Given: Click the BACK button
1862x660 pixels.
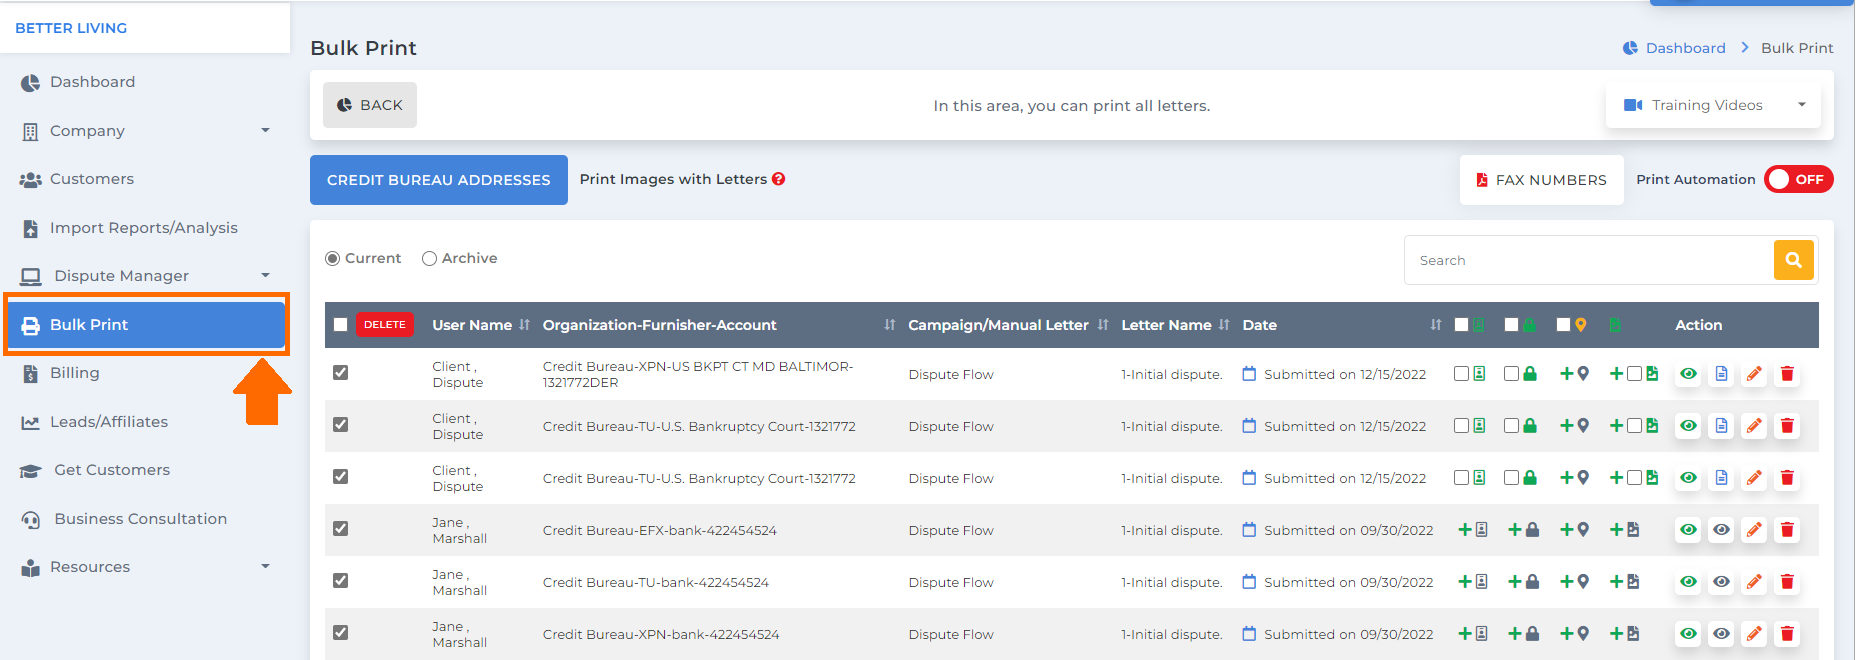Looking at the screenshot, I should tap(370, 105).
